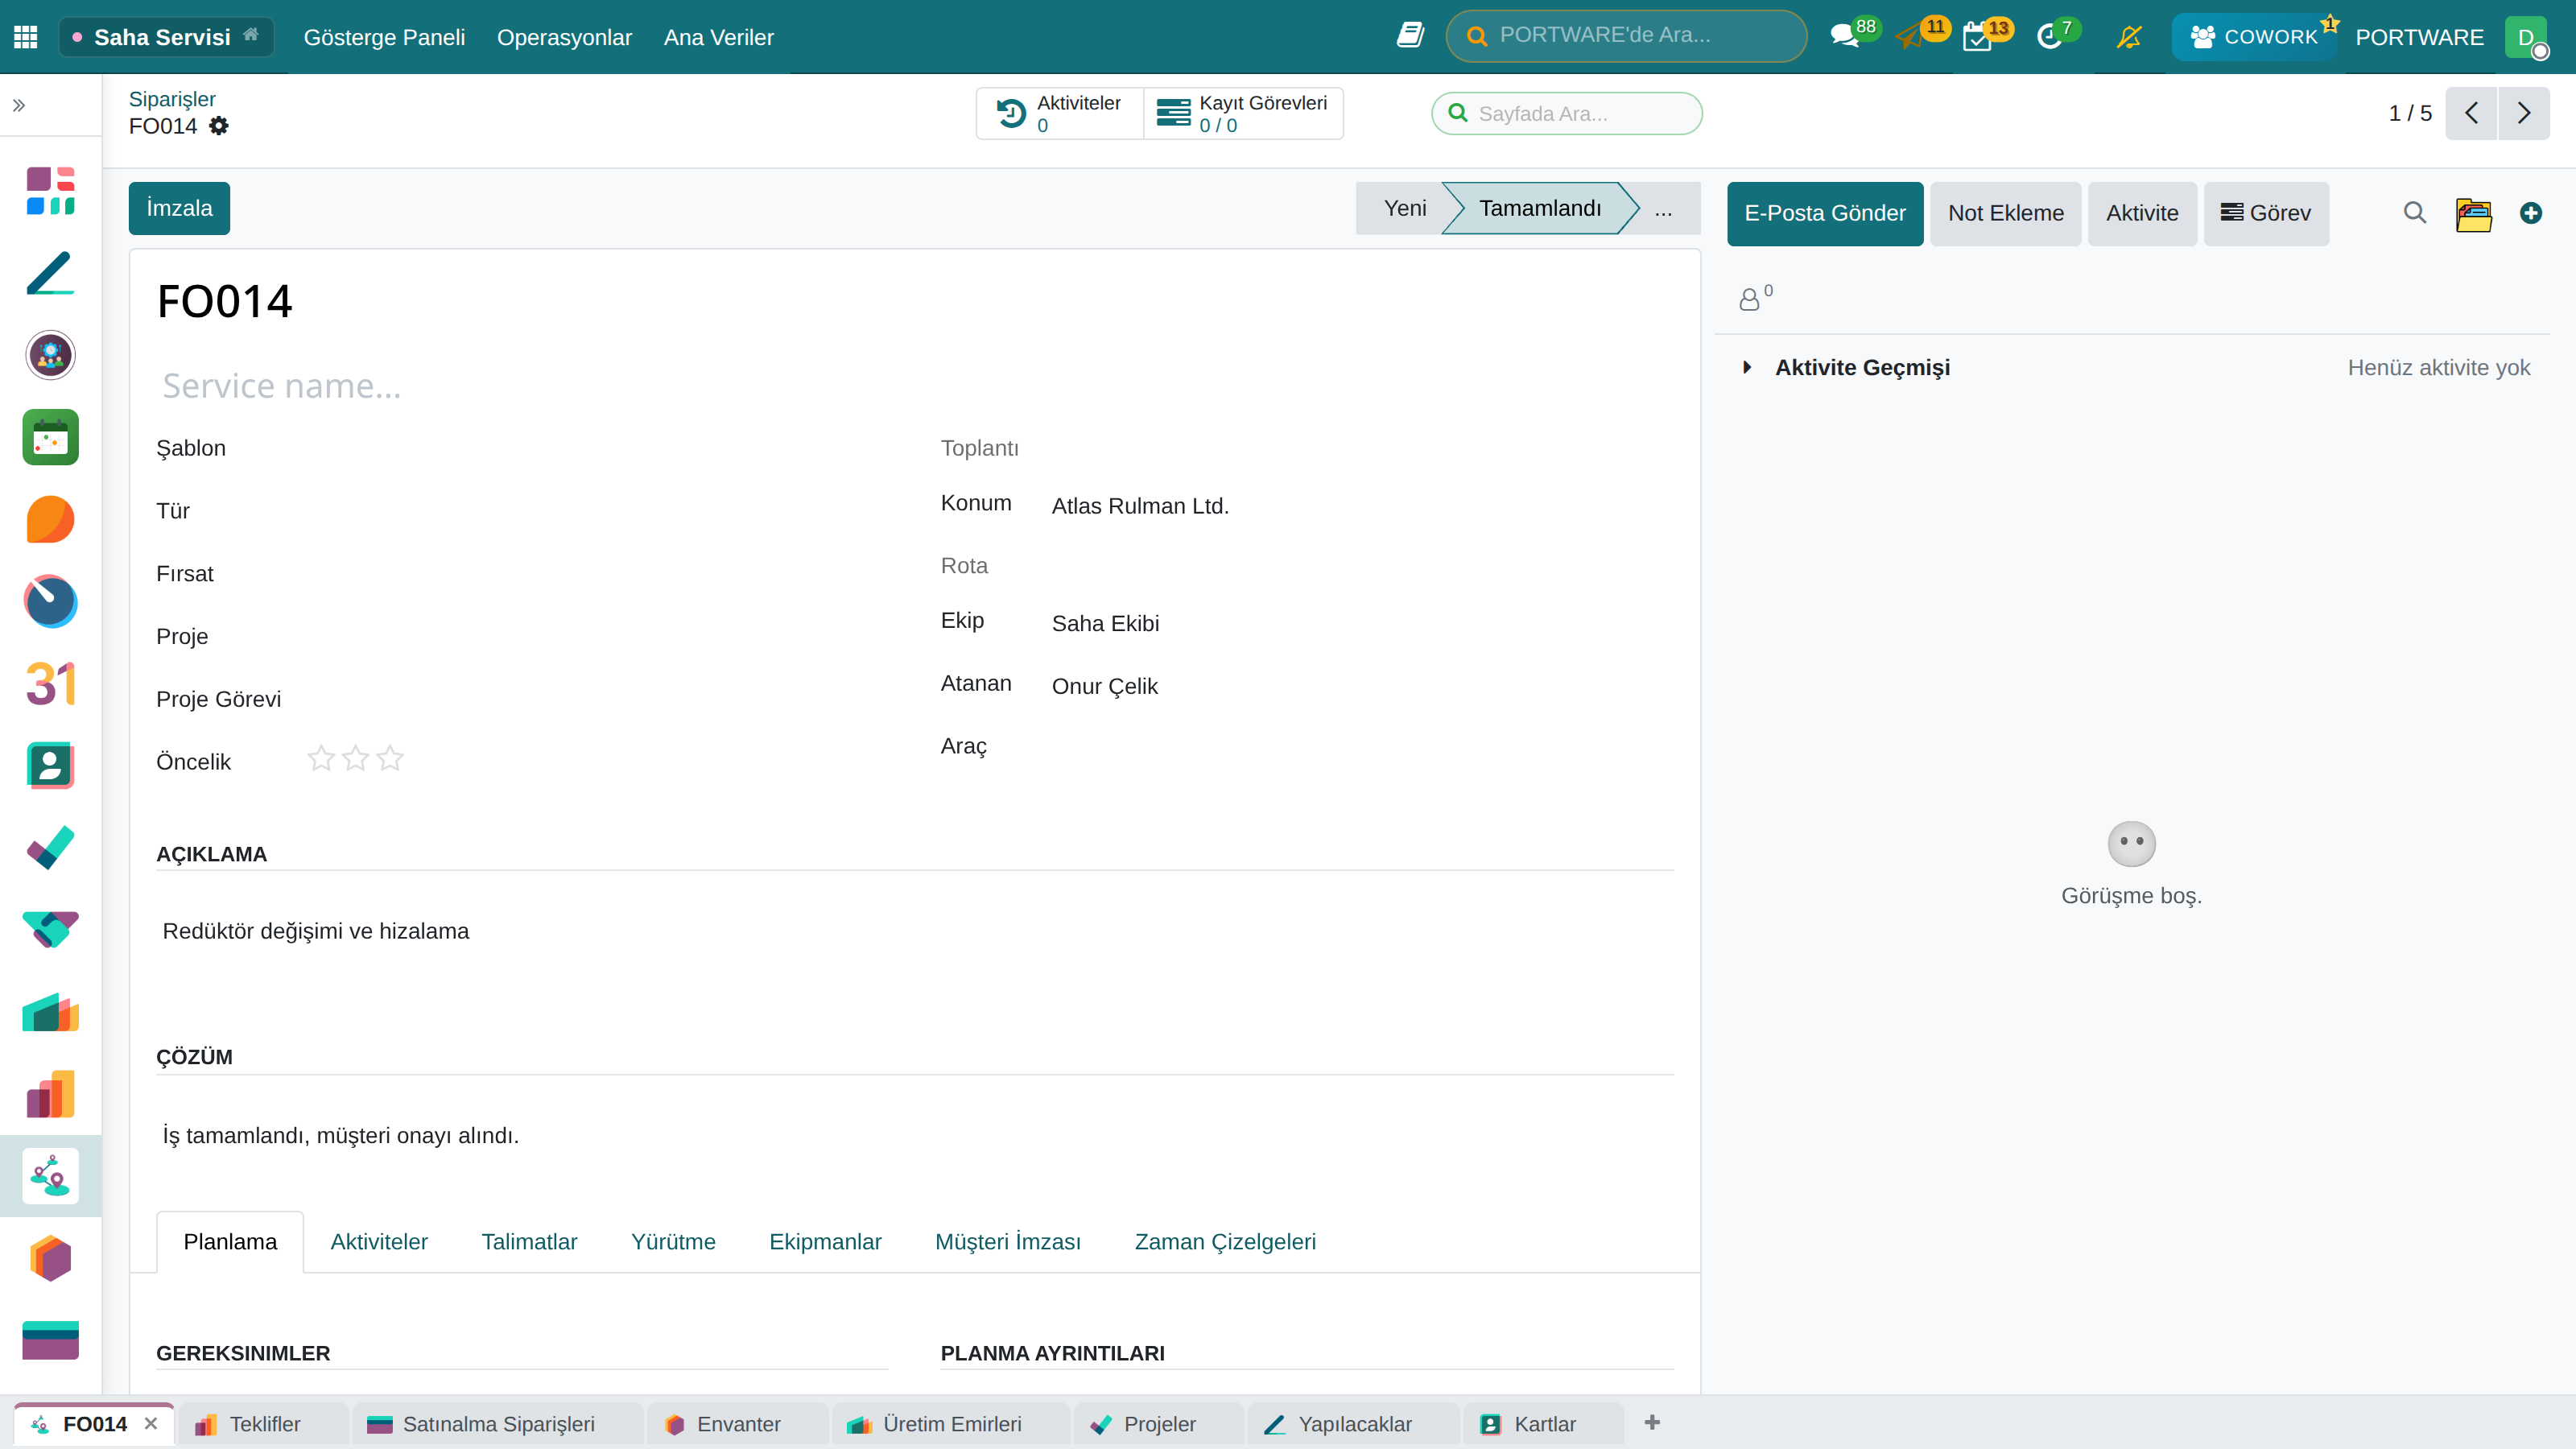Click the chatter search magnifier icon
The width and height of the screenshot is (2576, 1449).
(x=2415, y=213)
